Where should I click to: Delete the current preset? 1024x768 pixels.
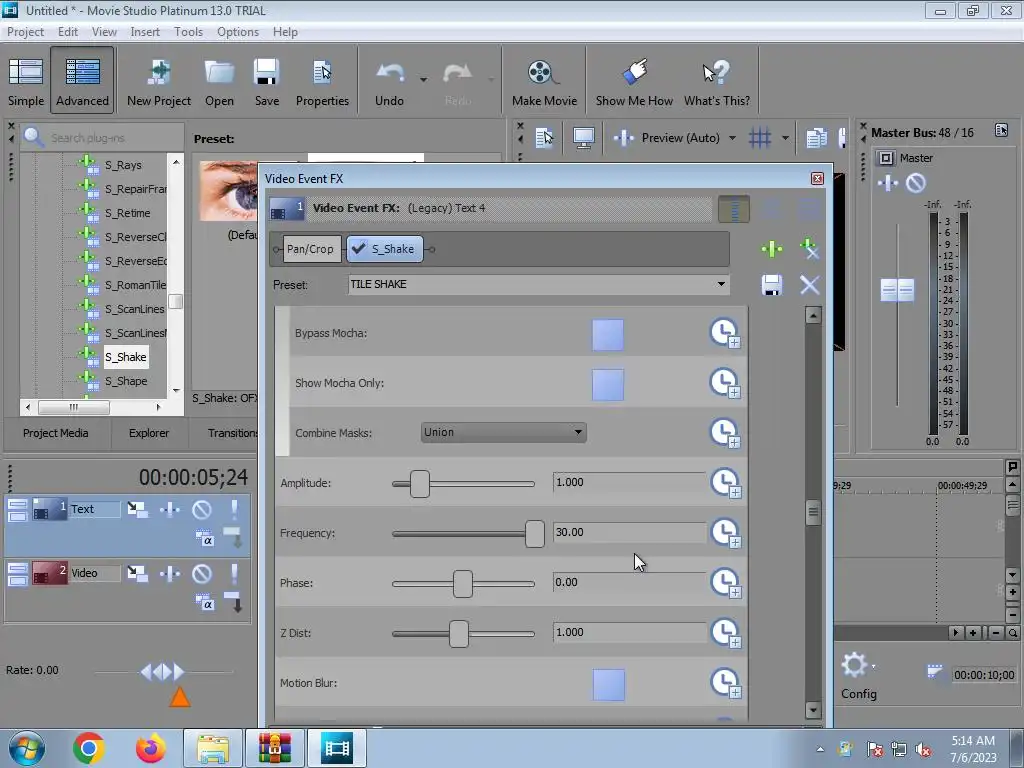pos(809,285)
